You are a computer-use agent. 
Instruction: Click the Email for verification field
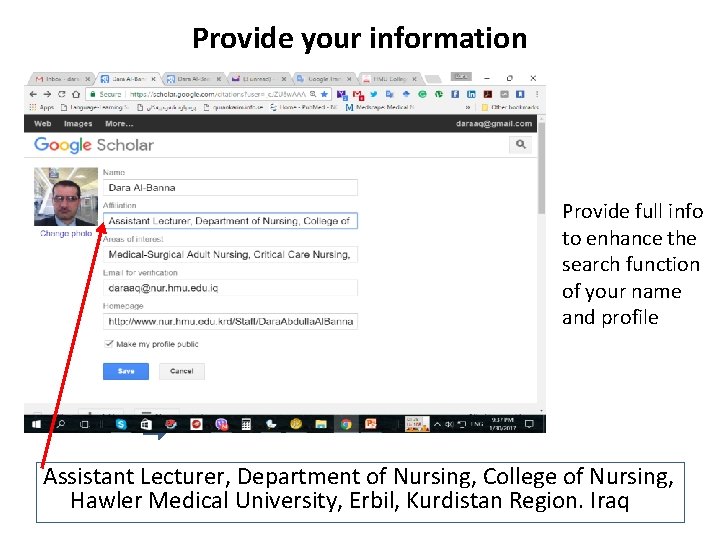coord(230,288)
